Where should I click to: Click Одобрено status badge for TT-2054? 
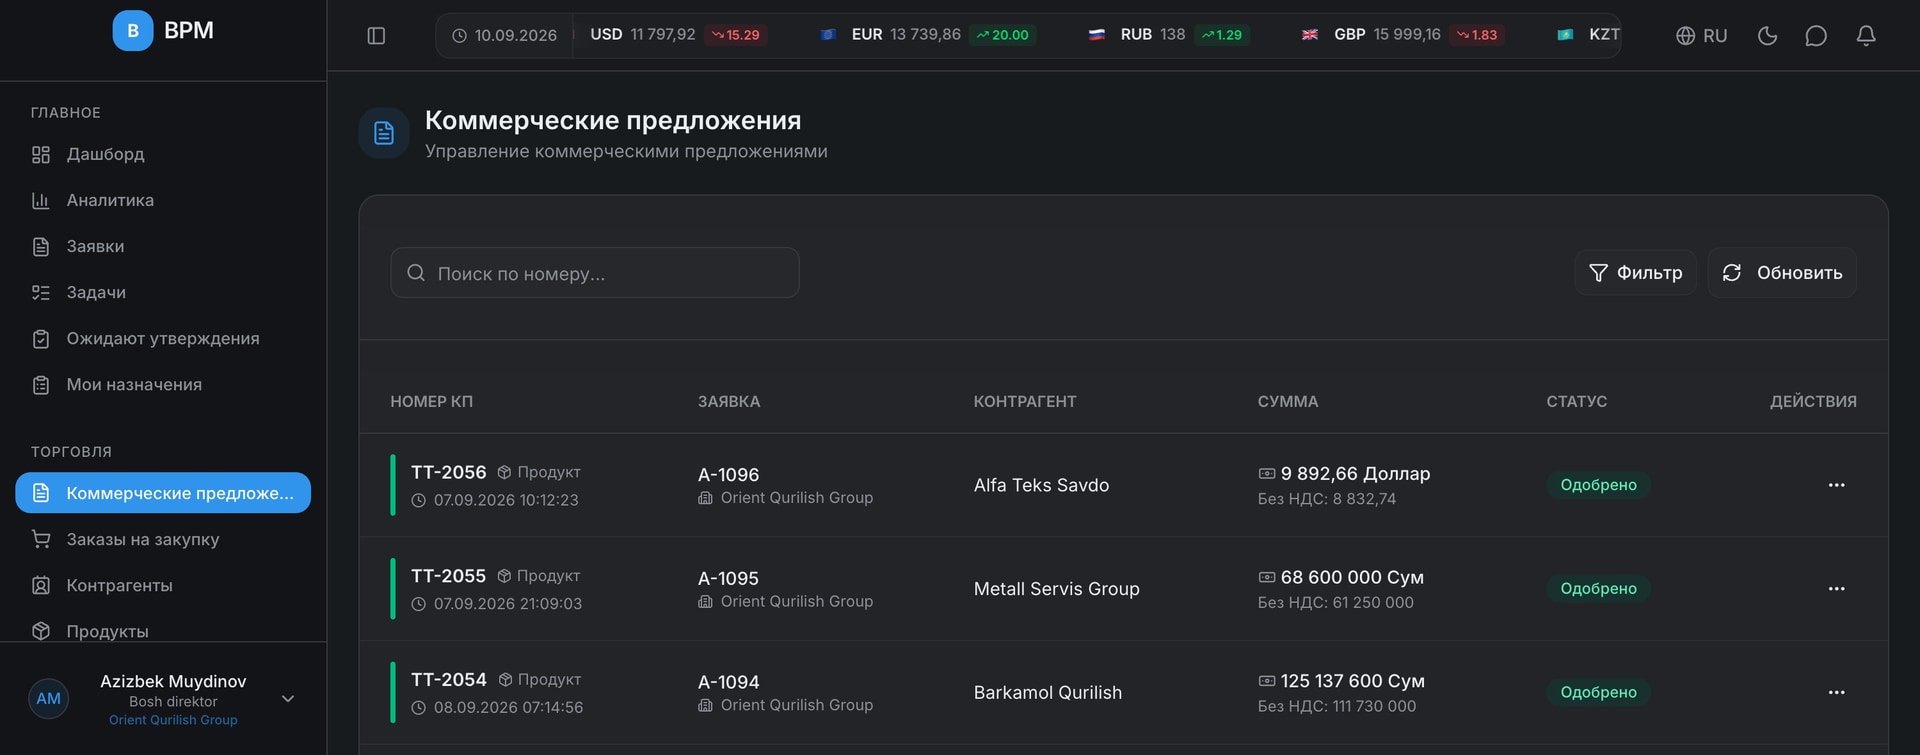[x=1598, y=692]
